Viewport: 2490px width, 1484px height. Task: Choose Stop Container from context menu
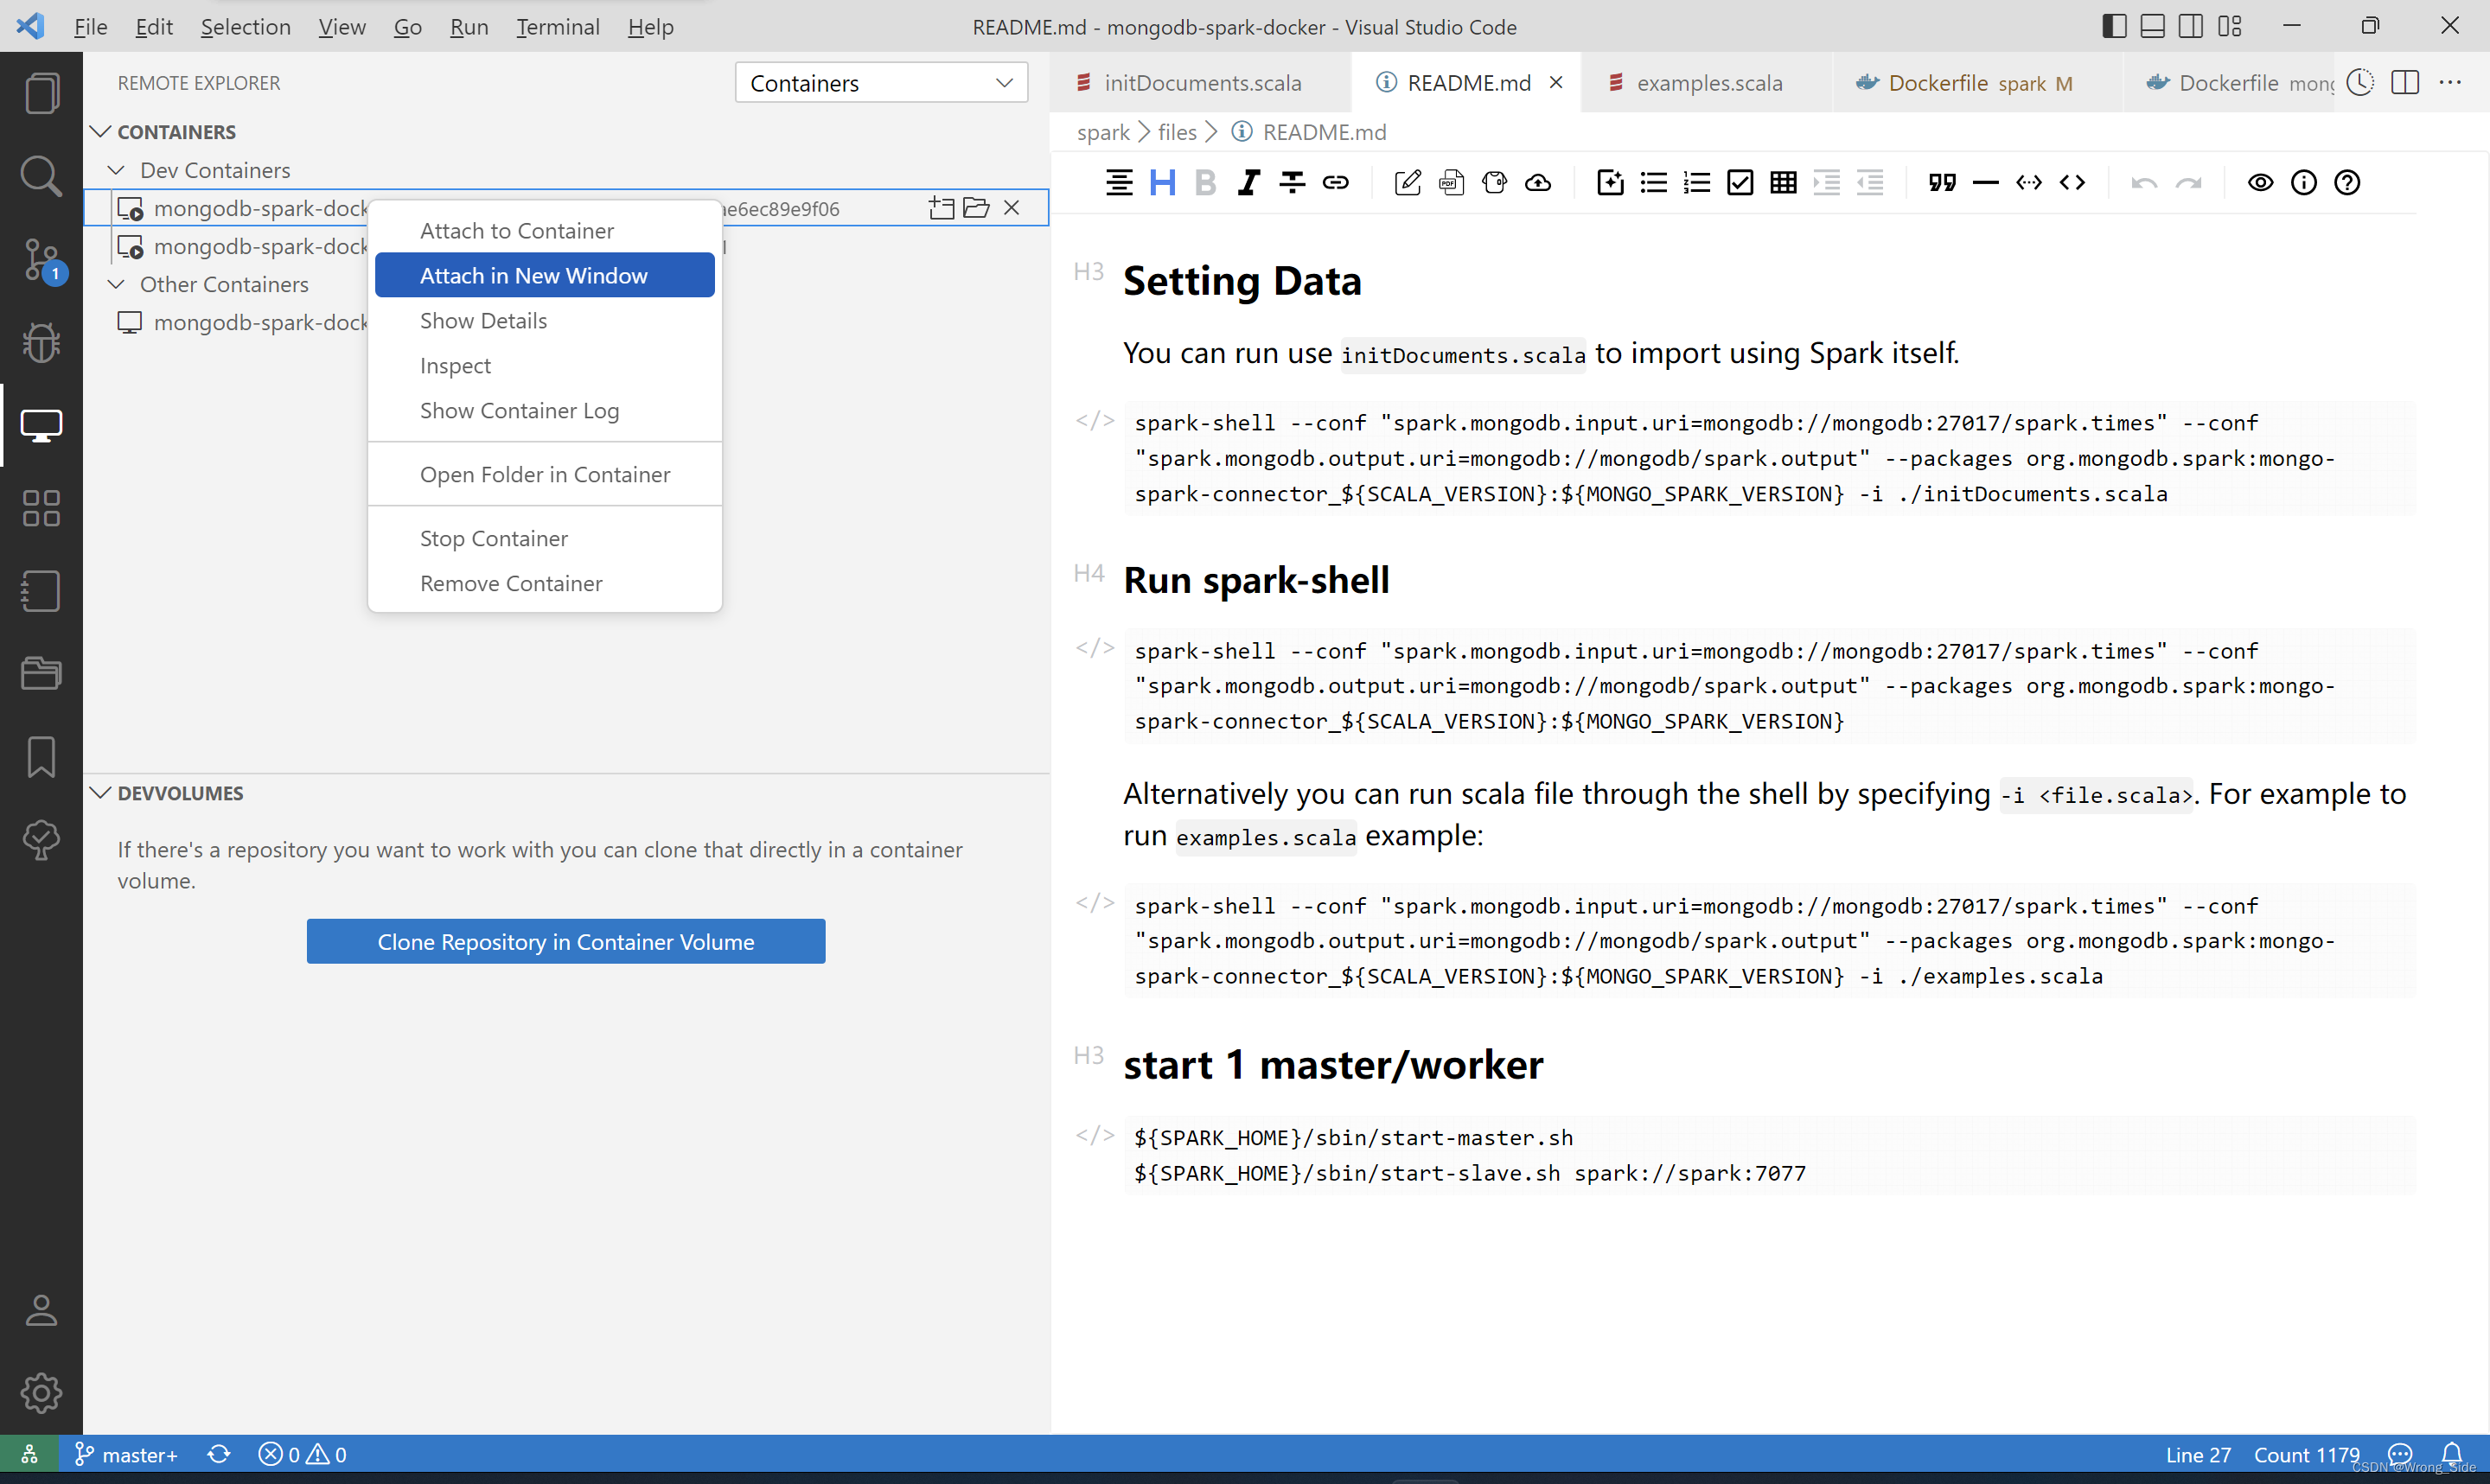(x=493, y=538)
